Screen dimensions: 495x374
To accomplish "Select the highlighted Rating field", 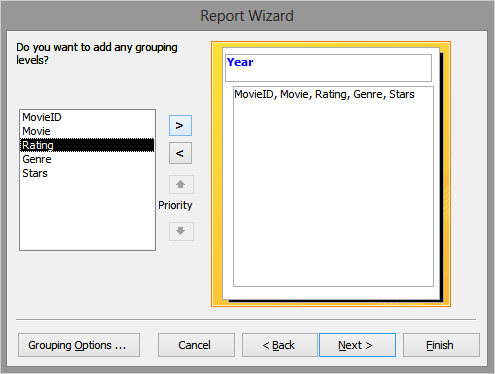I will (x=87, y=145).
